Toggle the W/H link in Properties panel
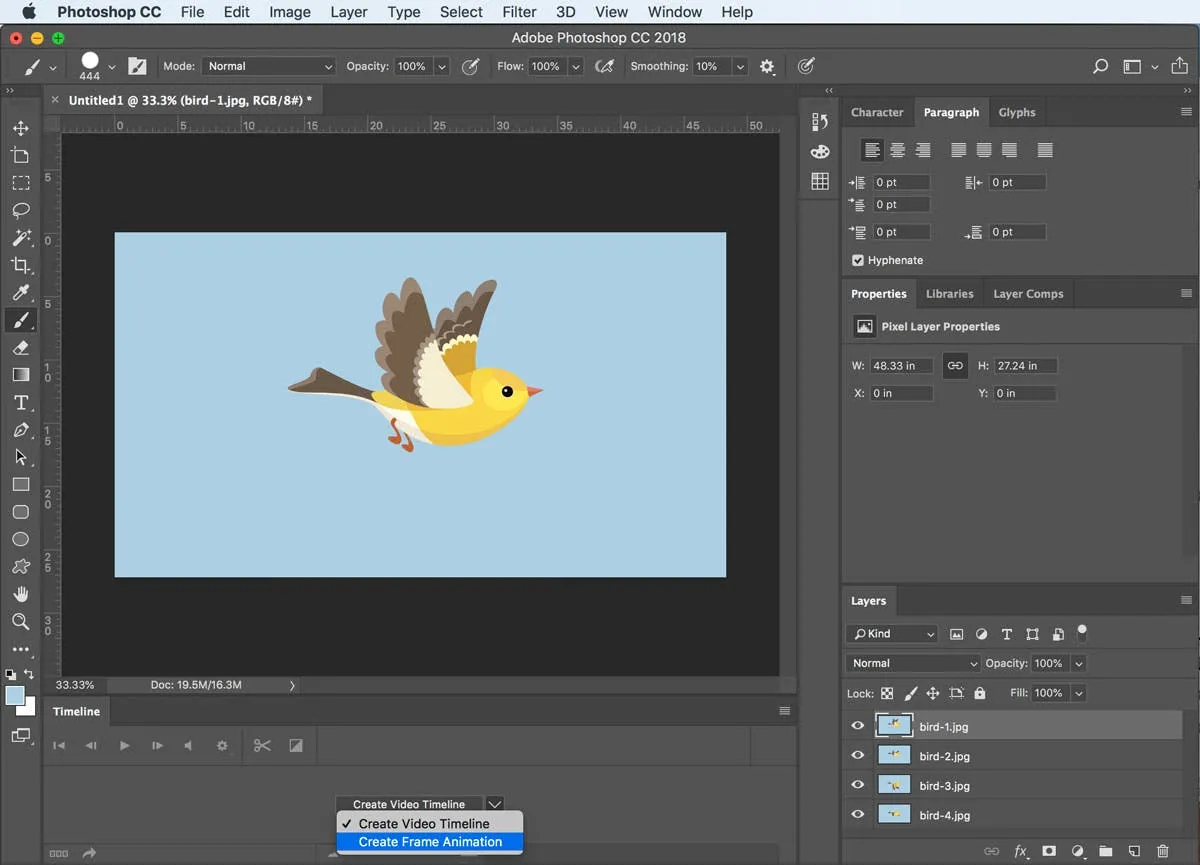Viewport: 1200px width, 865px height. (x=955, y=365)
